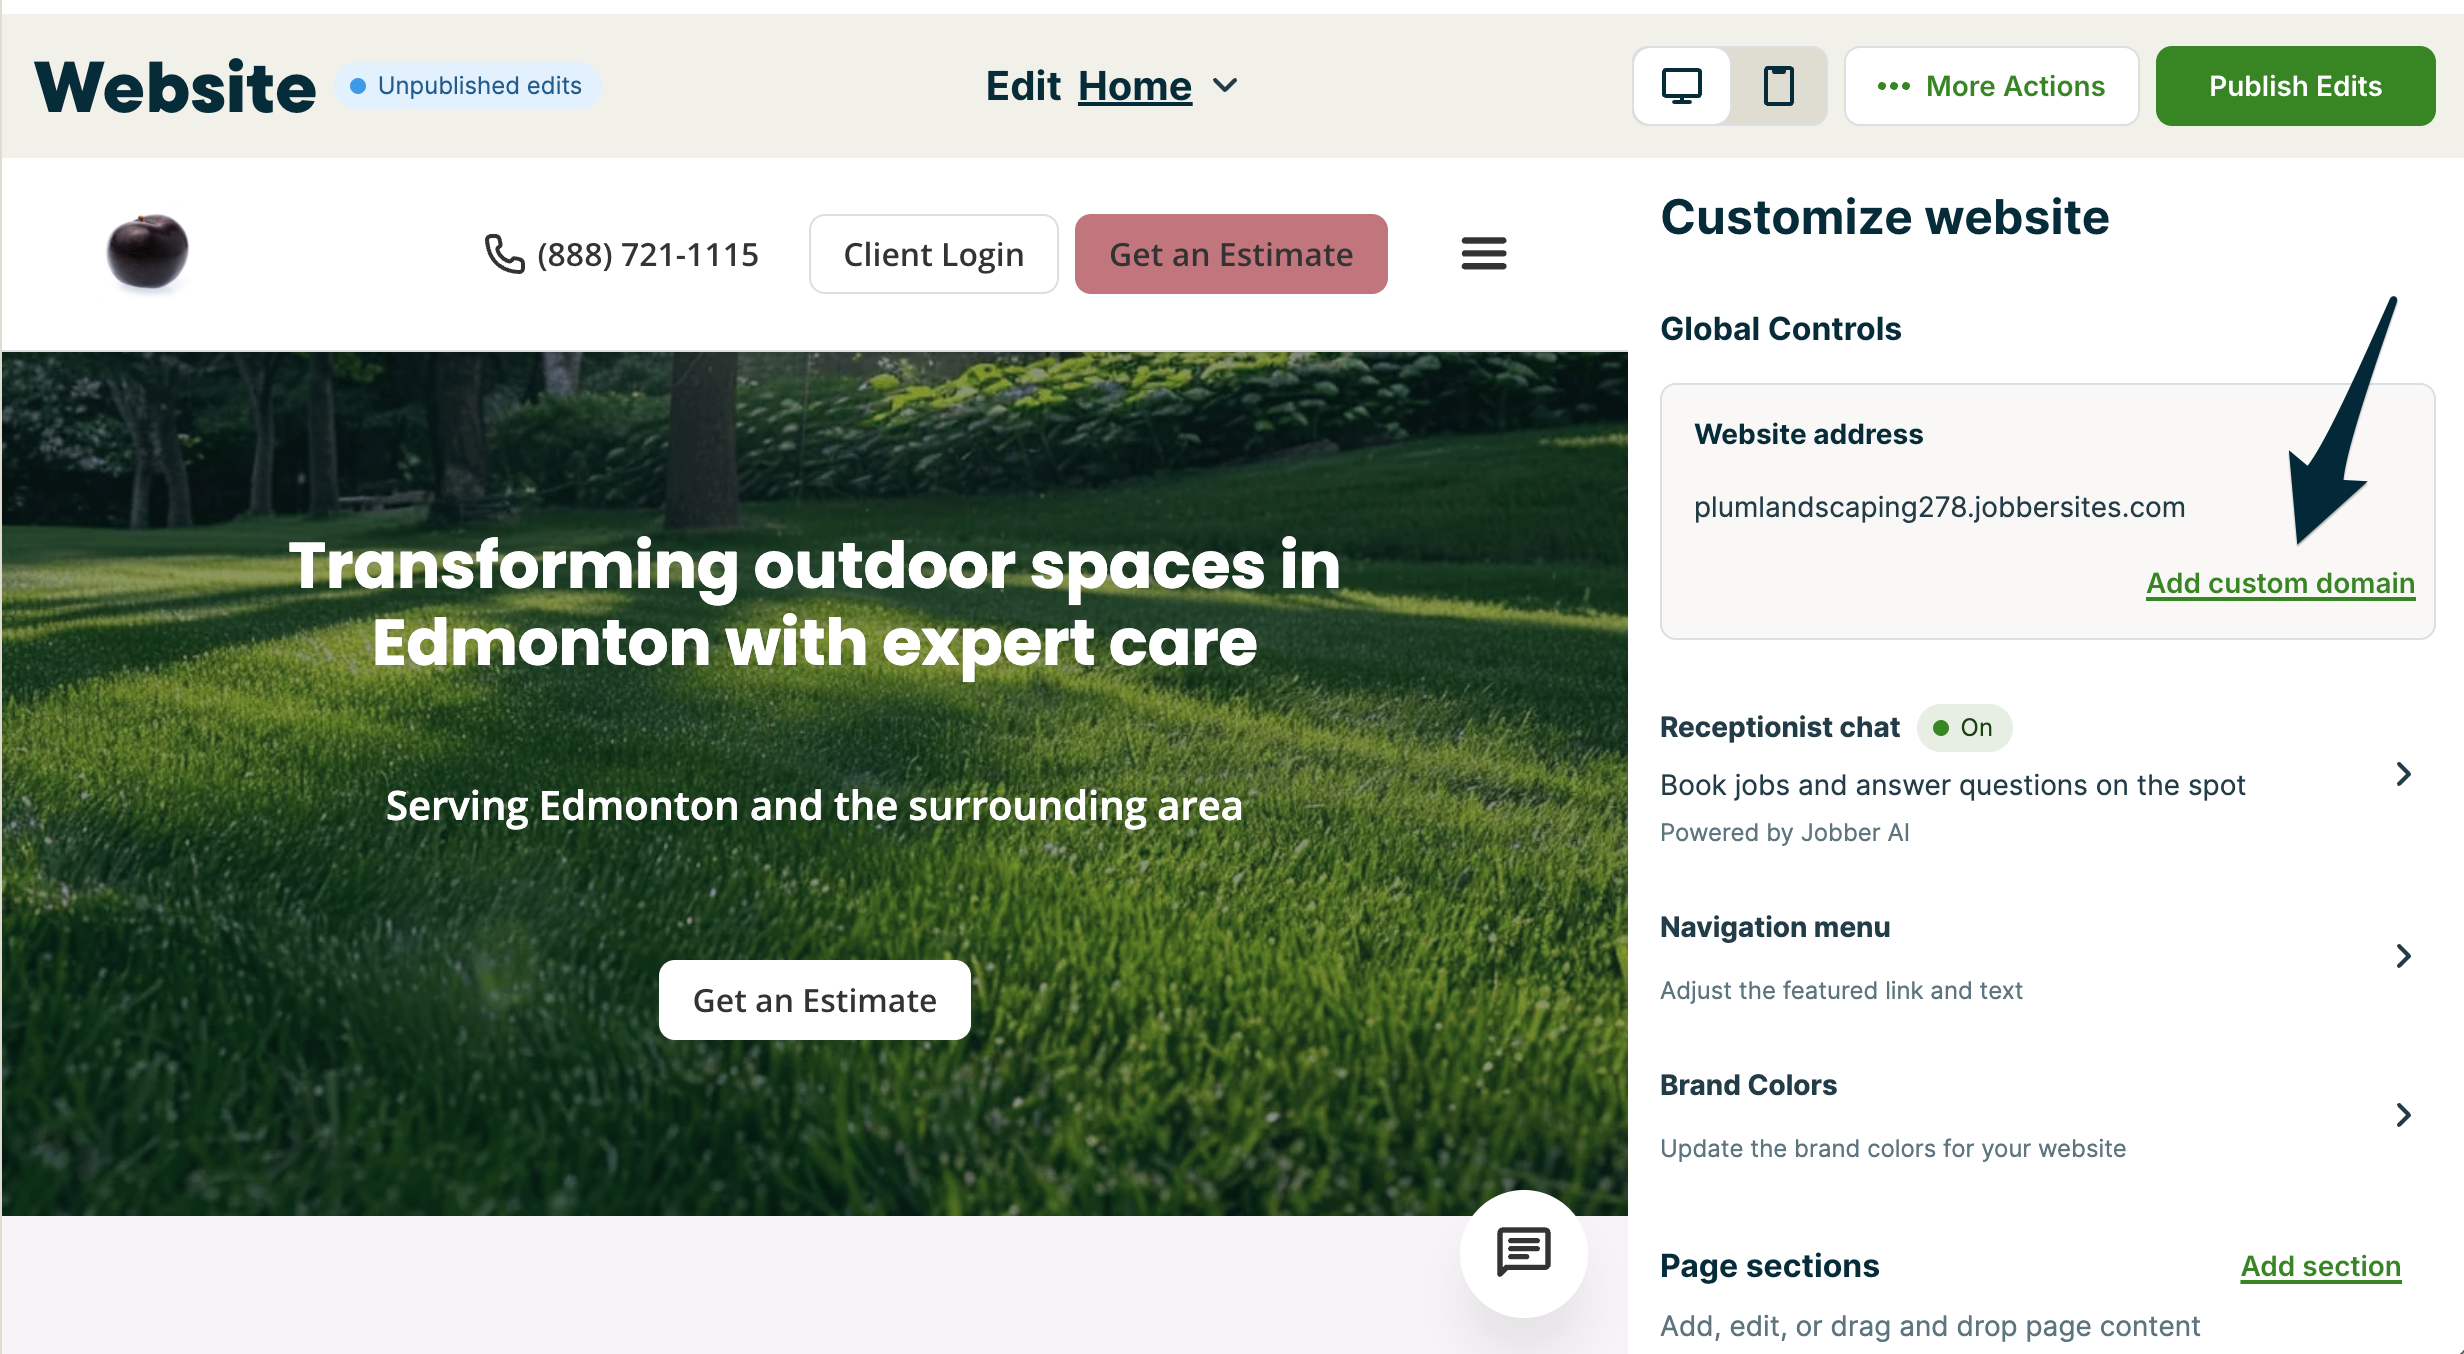
Task: Click the Add custom domain link
Action: point(2280,583)
